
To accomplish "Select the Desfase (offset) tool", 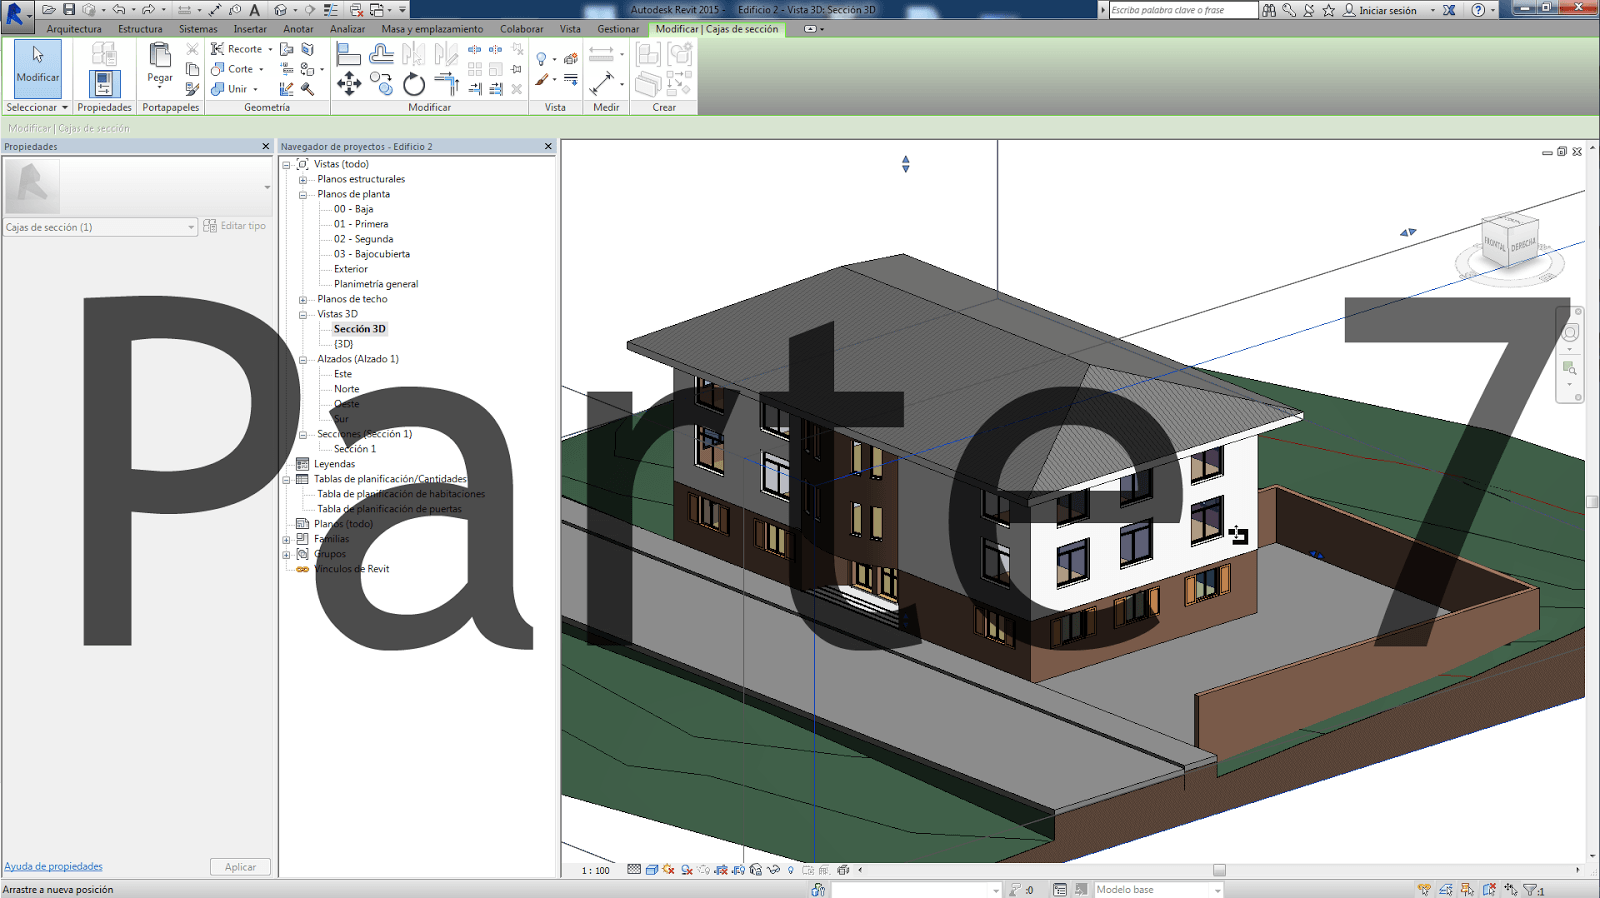I will point(381,53).
